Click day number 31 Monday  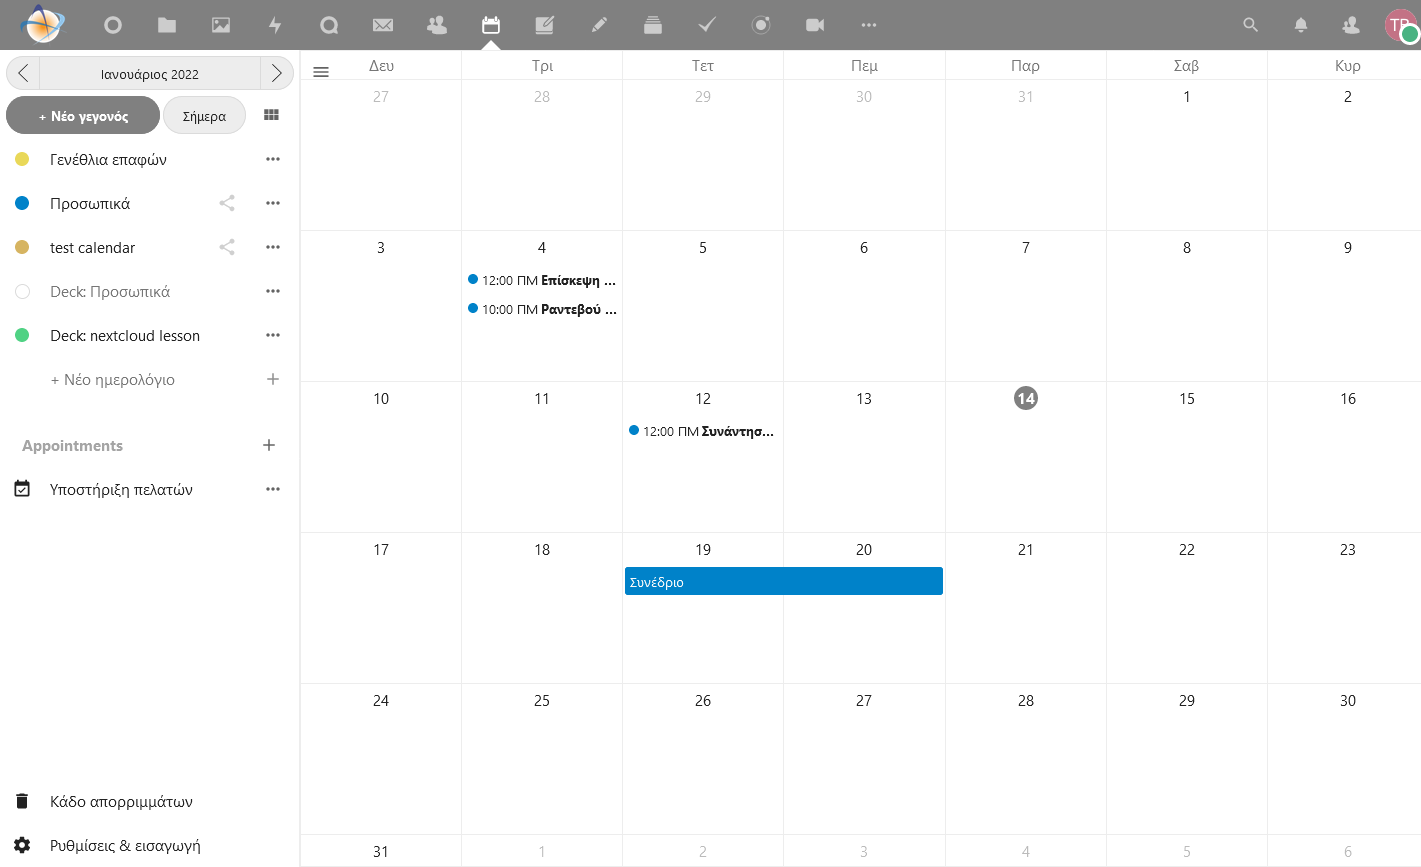(381, 851)
